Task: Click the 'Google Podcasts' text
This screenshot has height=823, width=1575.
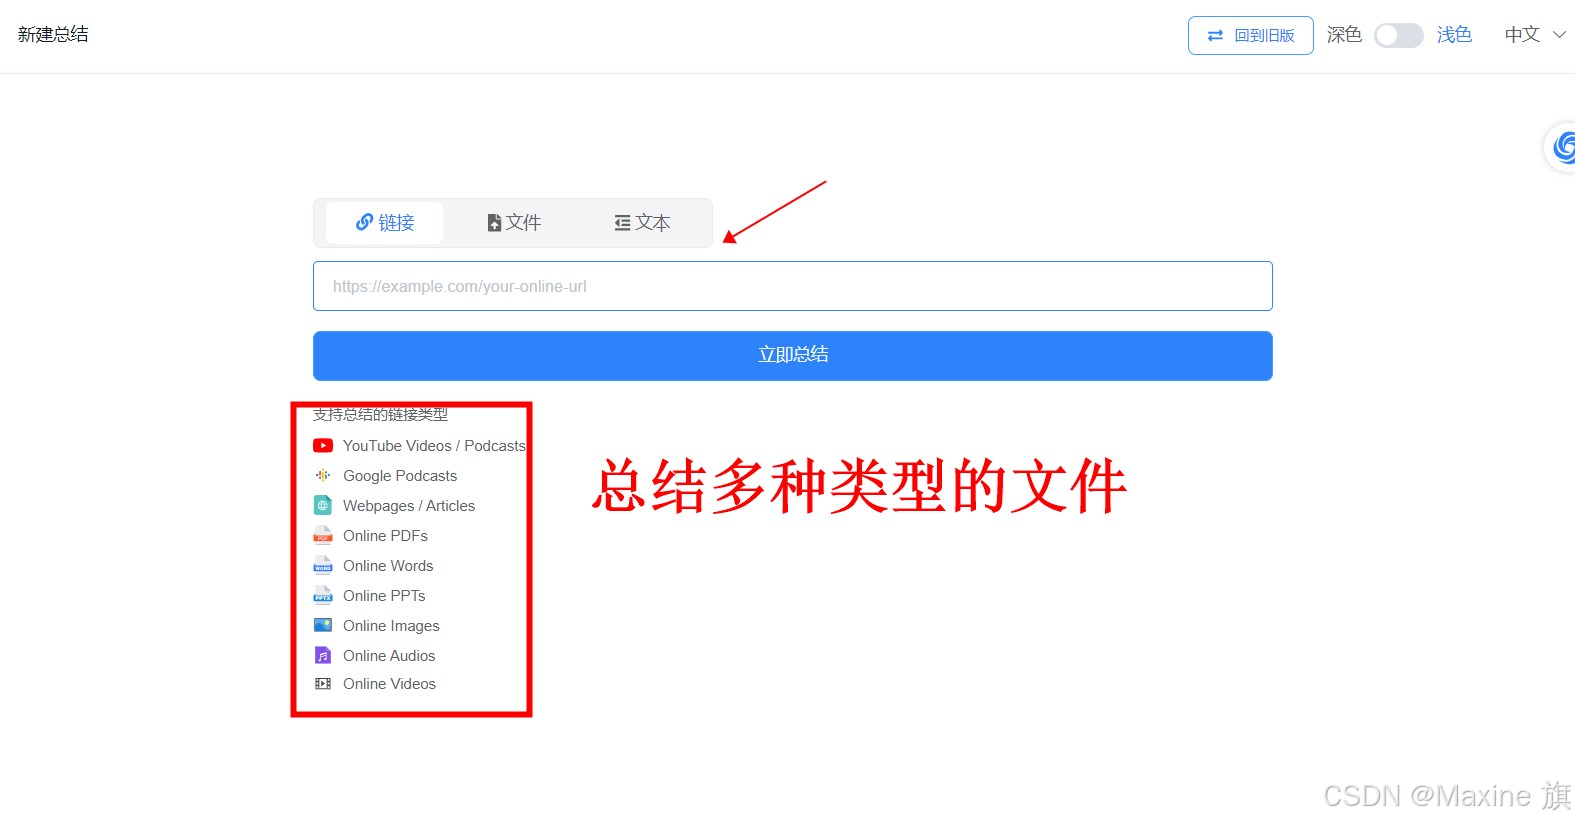Action: click(400, 476)
